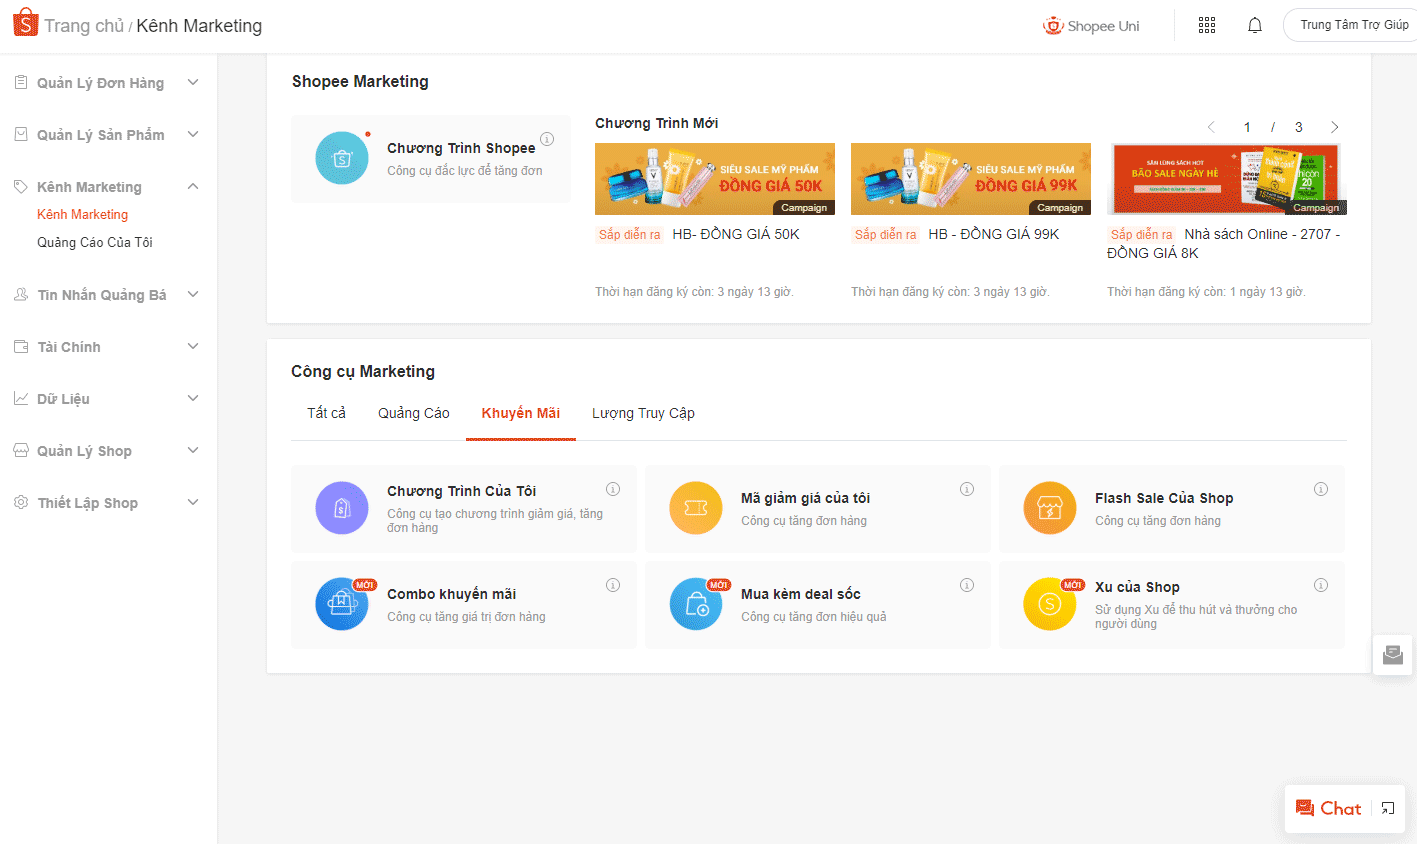Switch to the Lượng Truy Cập tab

coord(643,413)
